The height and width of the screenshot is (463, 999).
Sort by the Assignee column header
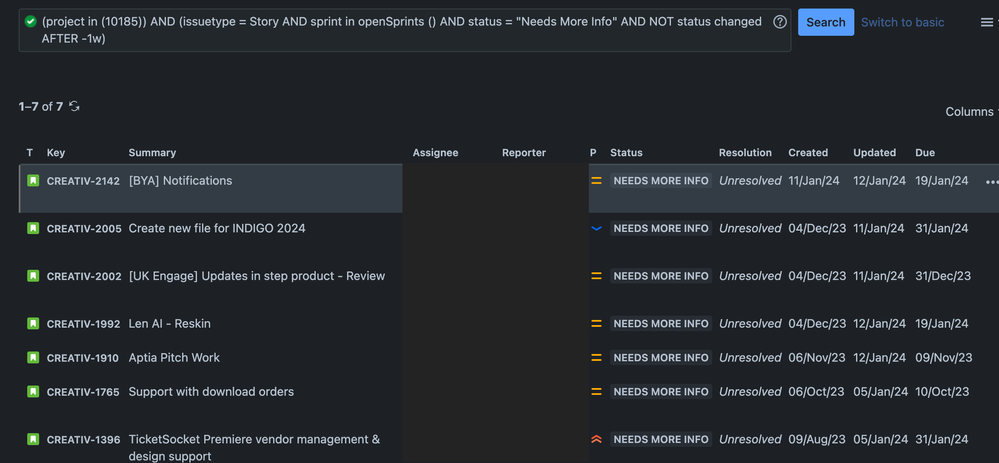point(435,153)
